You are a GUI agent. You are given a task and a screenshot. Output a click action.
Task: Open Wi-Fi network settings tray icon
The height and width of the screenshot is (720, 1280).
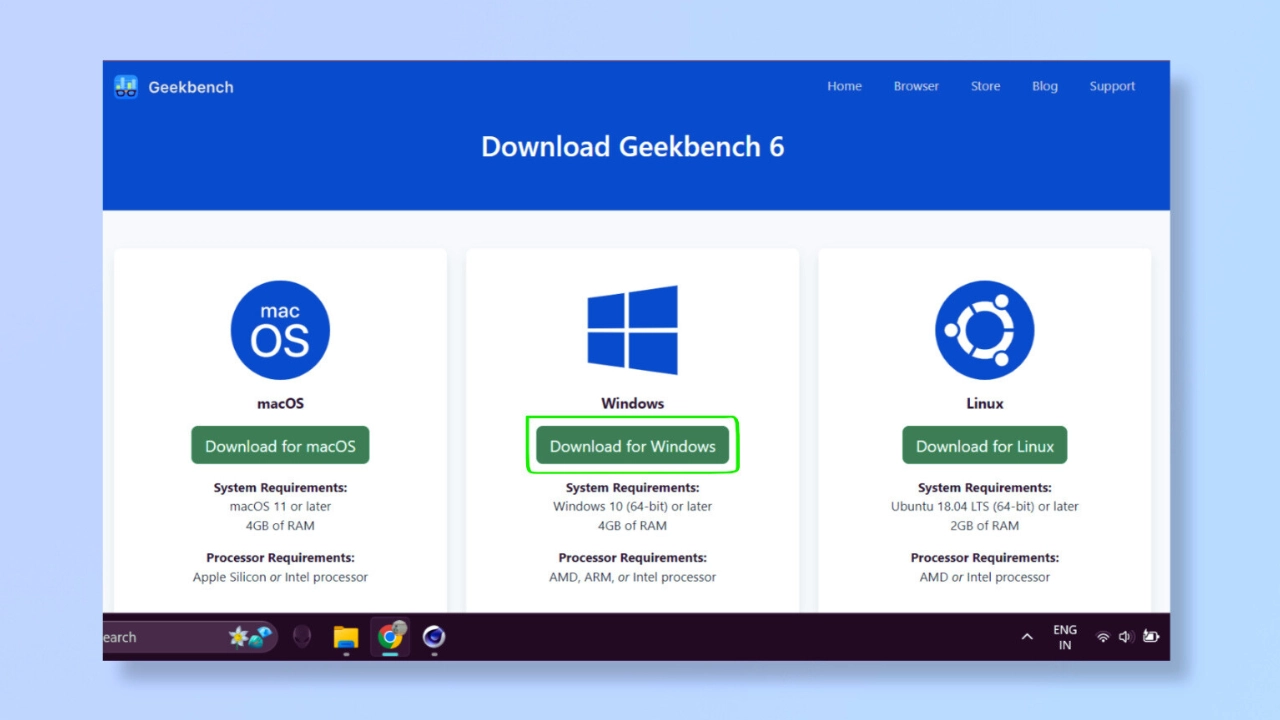click(x=1103, y=637)
